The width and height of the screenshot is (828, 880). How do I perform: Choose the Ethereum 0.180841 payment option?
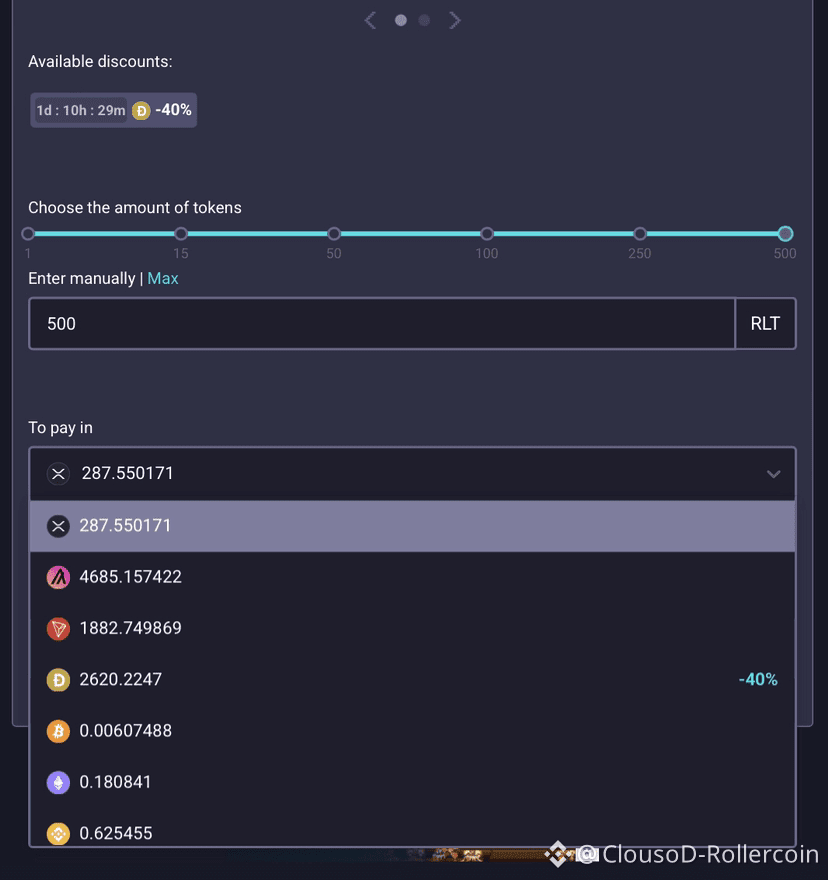coord(412,782)
